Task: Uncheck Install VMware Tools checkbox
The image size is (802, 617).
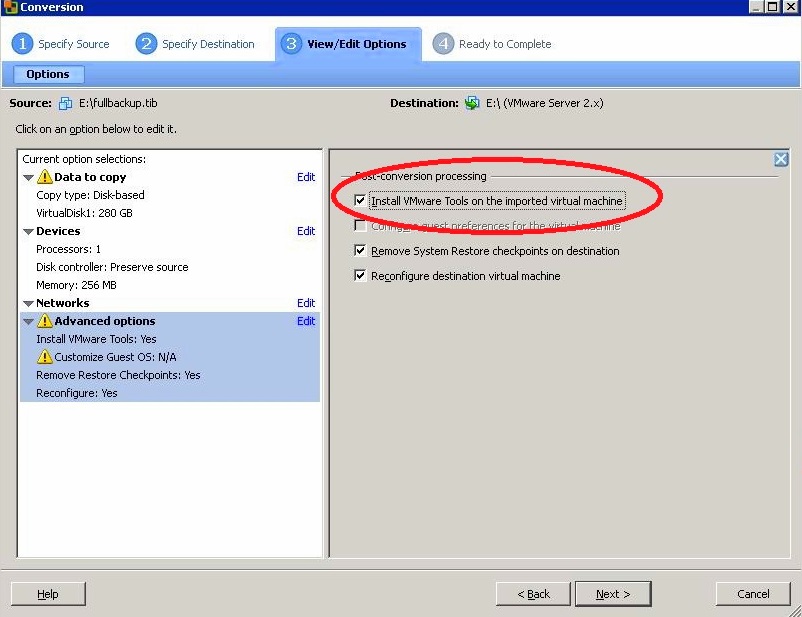Action: tap(360, 201)
